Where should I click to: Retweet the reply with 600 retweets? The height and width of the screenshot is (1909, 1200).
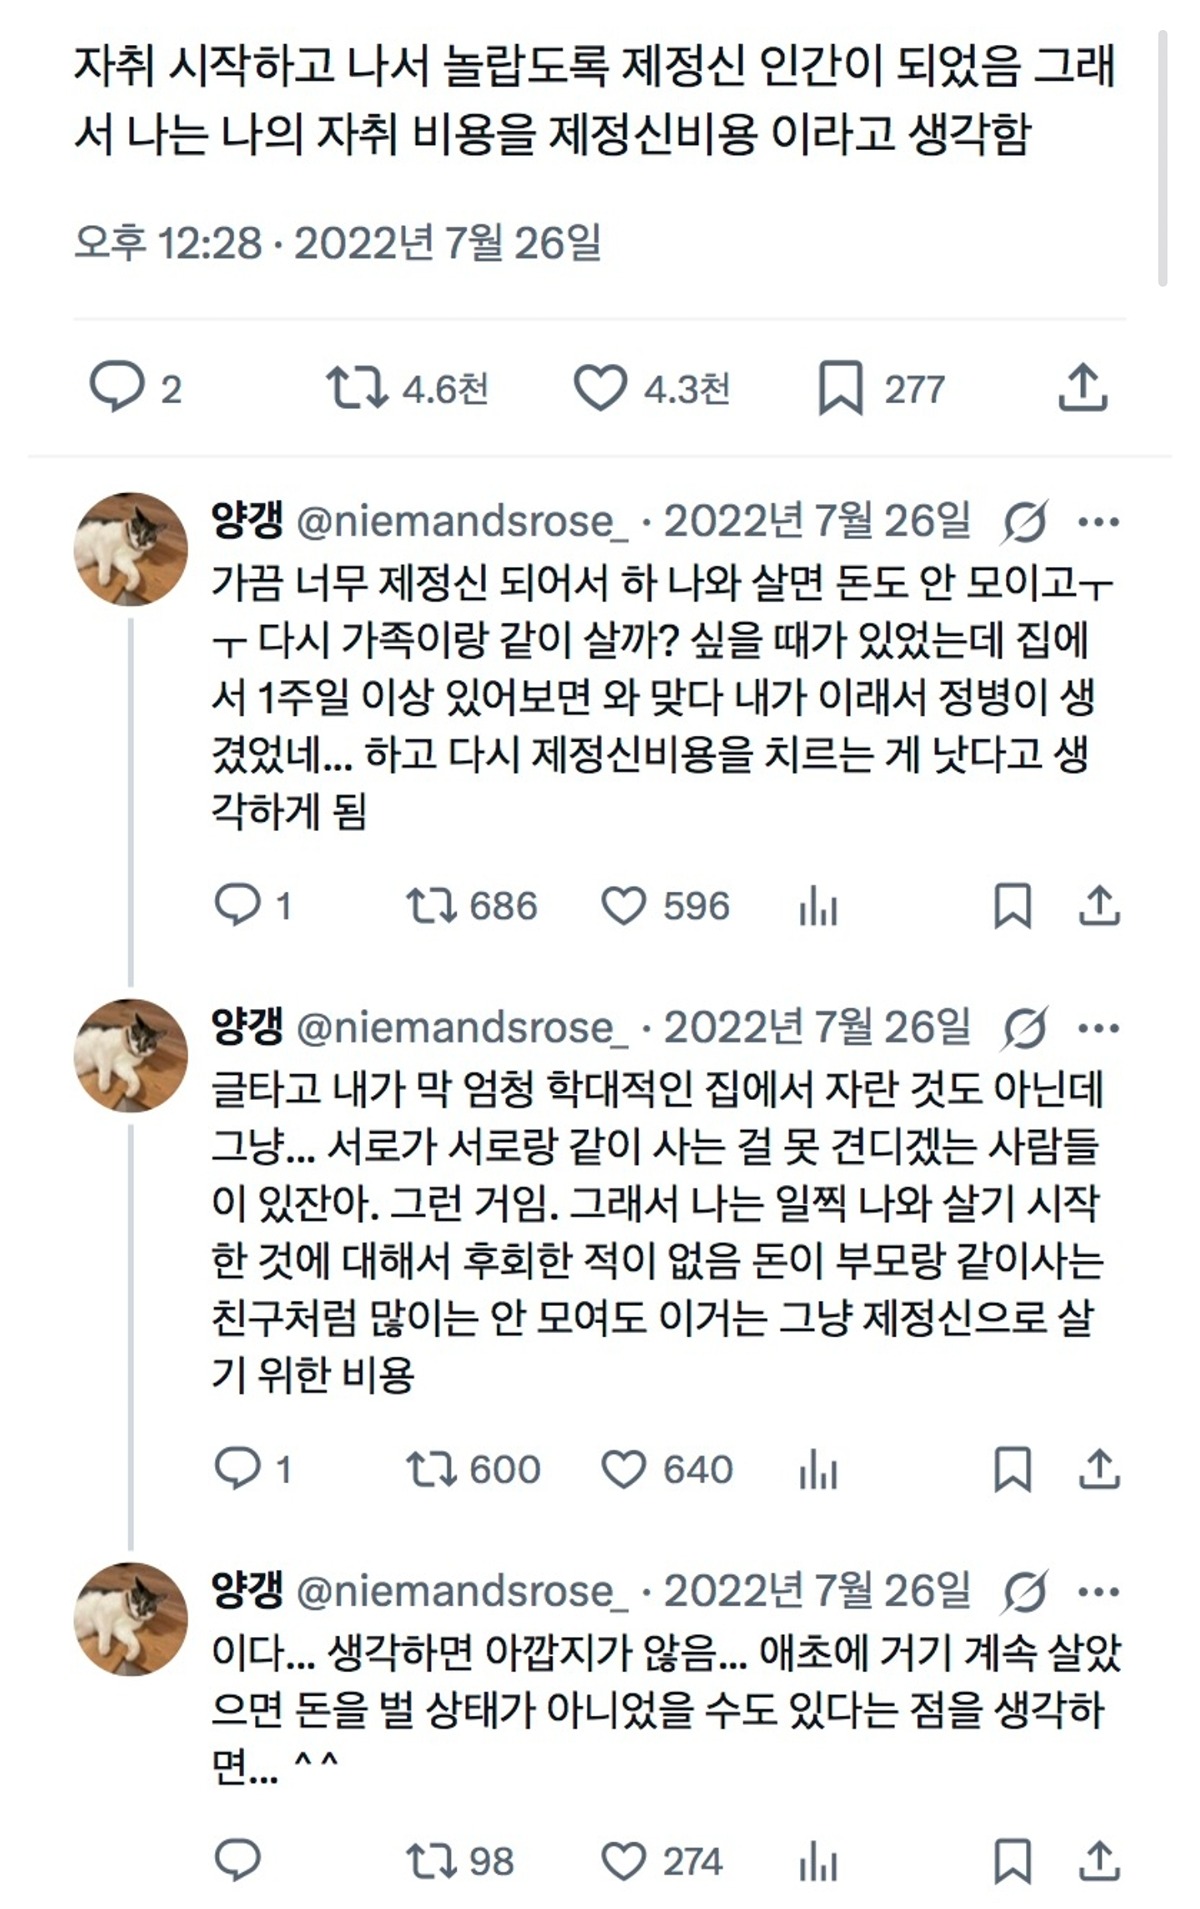[432, 1469]
